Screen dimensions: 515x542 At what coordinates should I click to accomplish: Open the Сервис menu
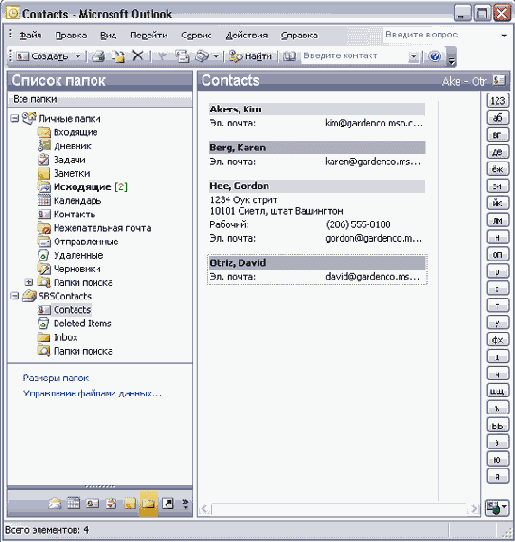(196, 35)
